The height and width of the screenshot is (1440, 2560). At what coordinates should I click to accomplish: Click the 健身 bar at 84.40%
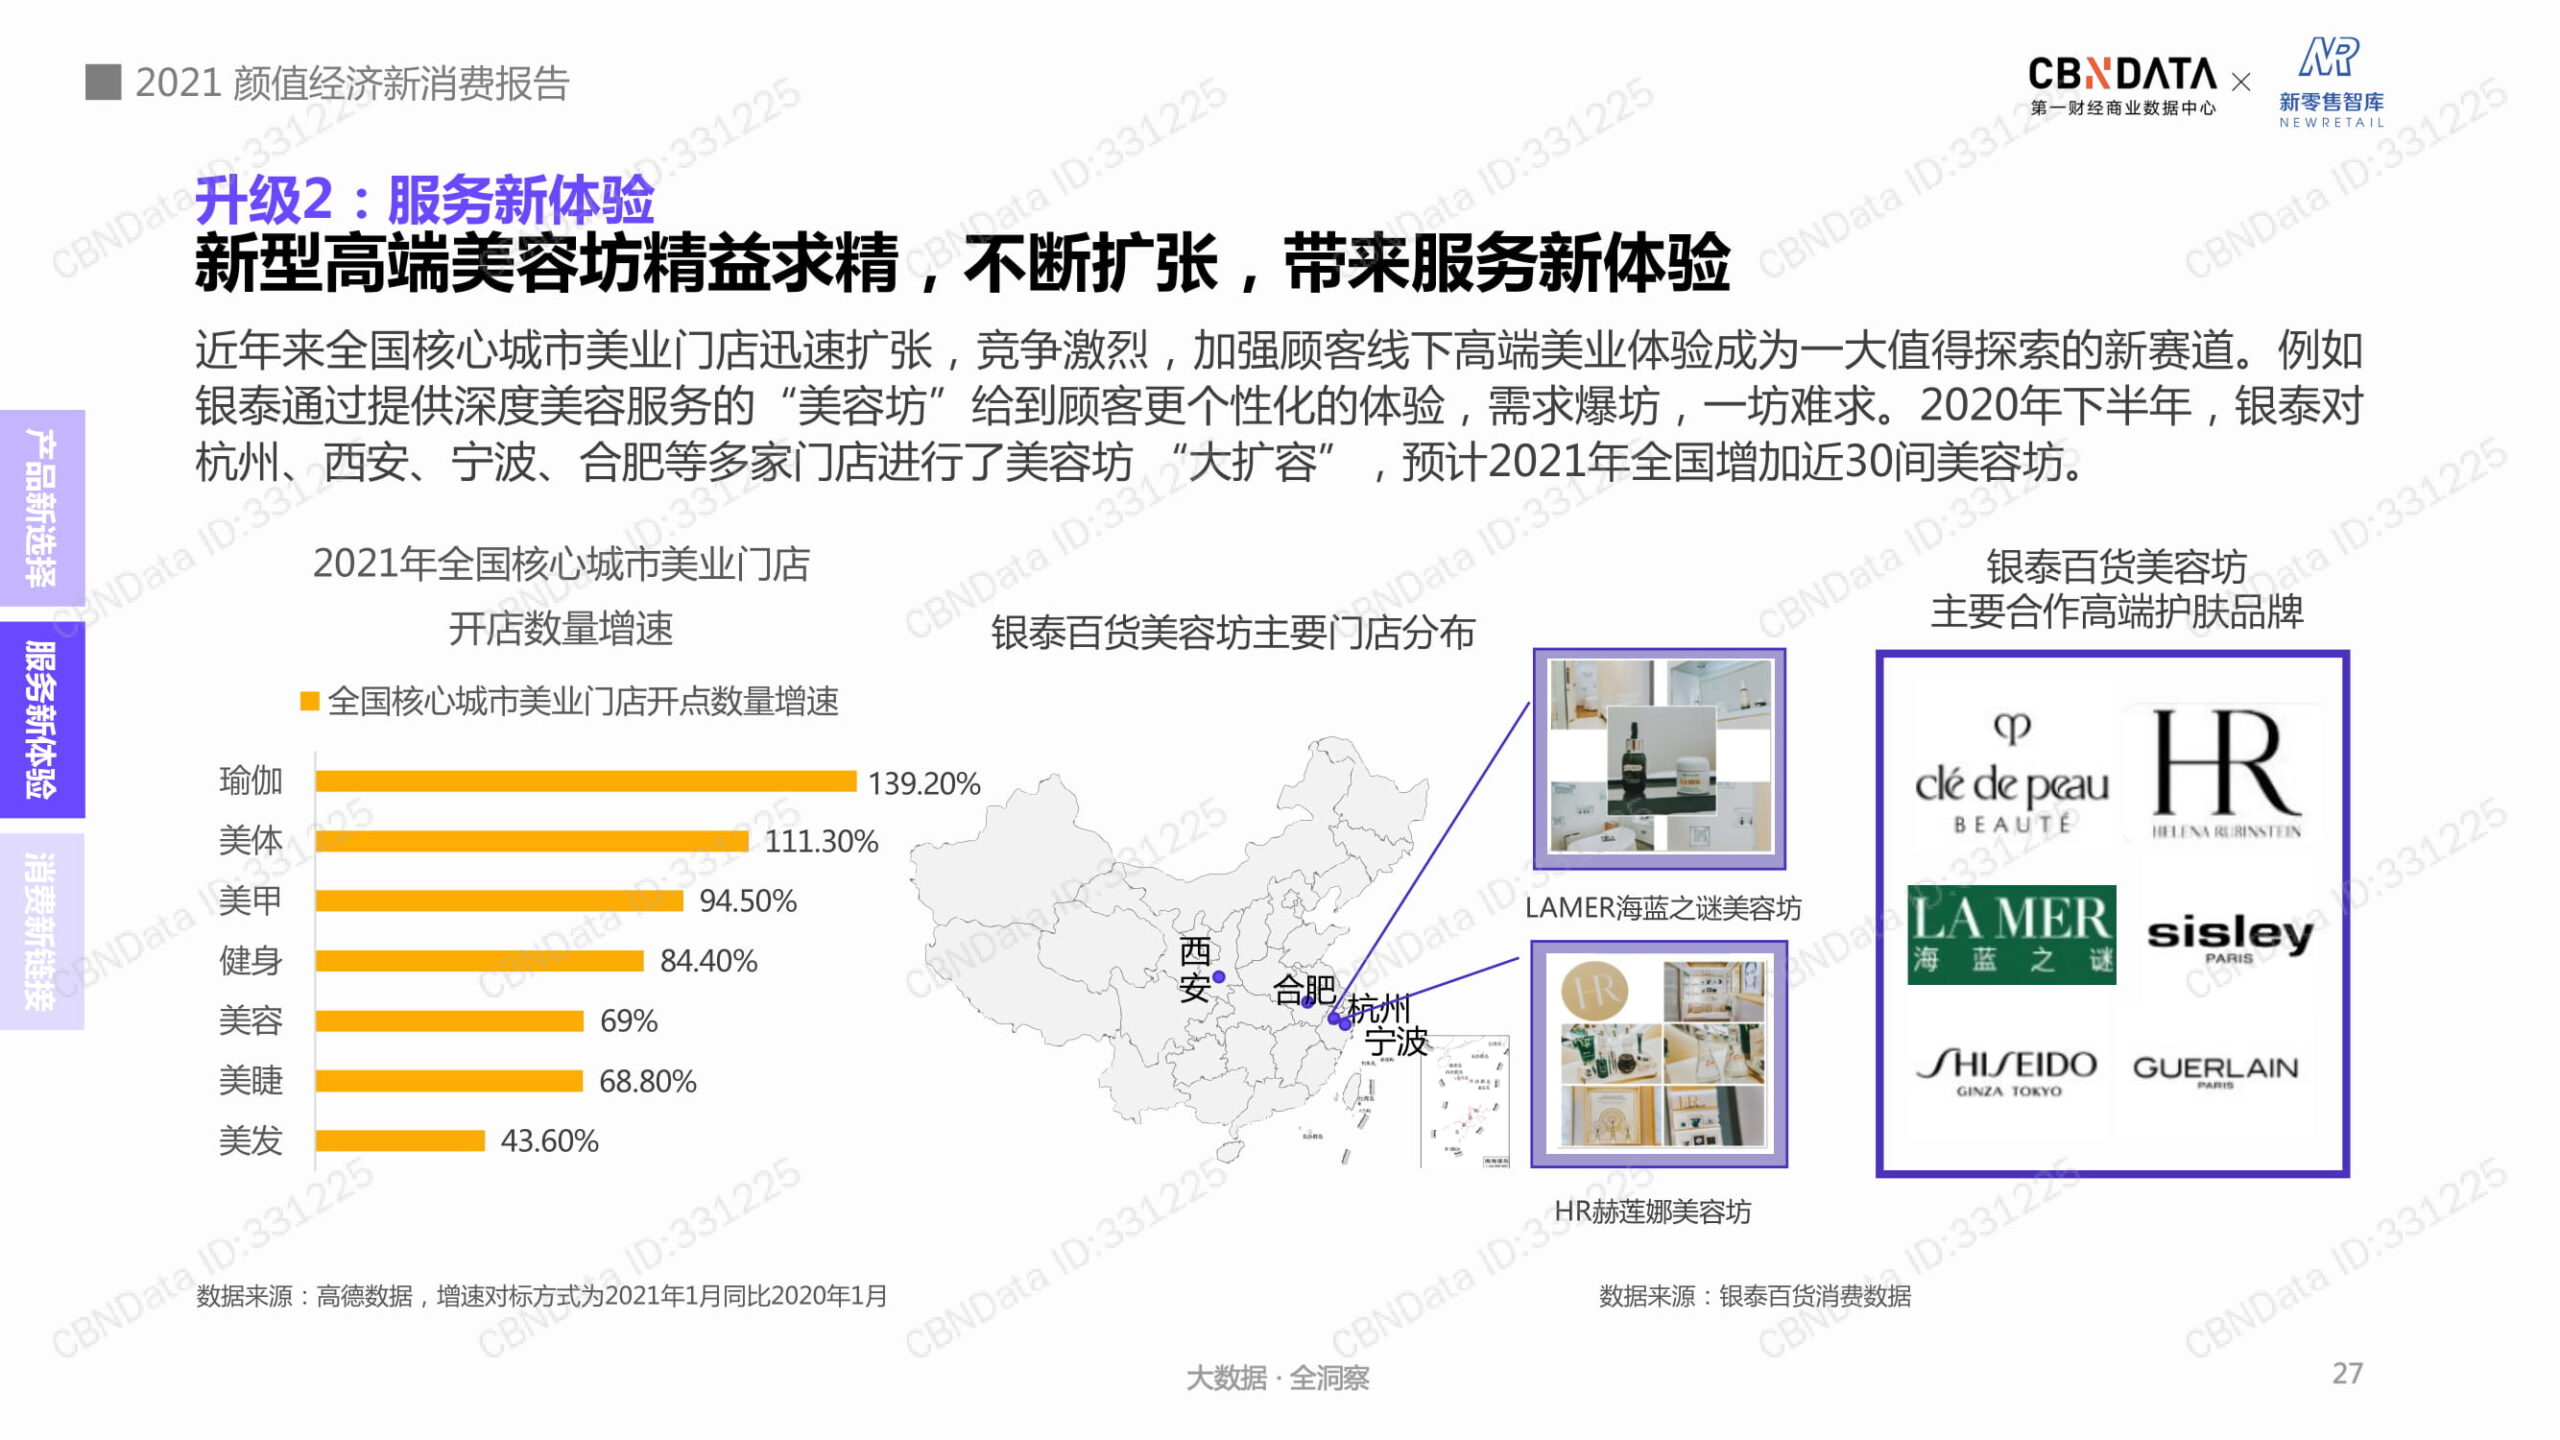click(480, 961)
